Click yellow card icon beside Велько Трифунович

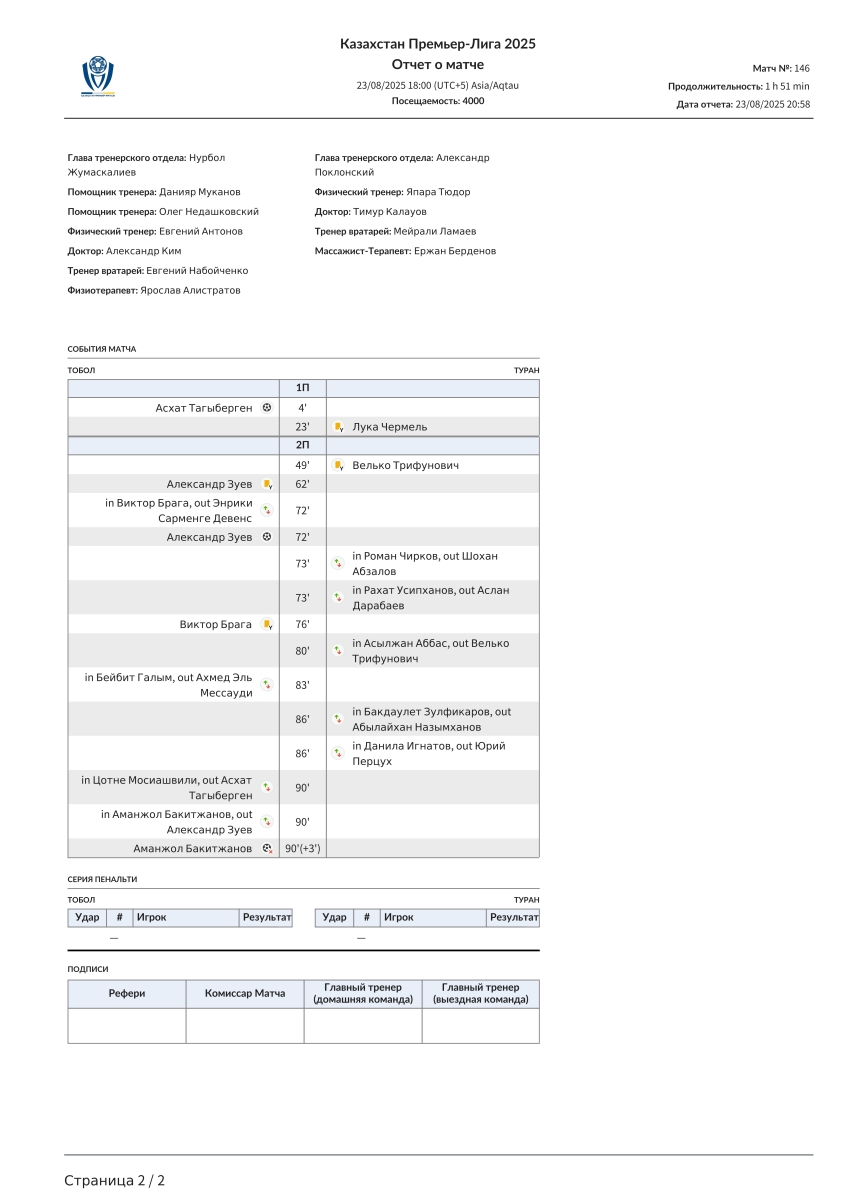click(339, 465)
